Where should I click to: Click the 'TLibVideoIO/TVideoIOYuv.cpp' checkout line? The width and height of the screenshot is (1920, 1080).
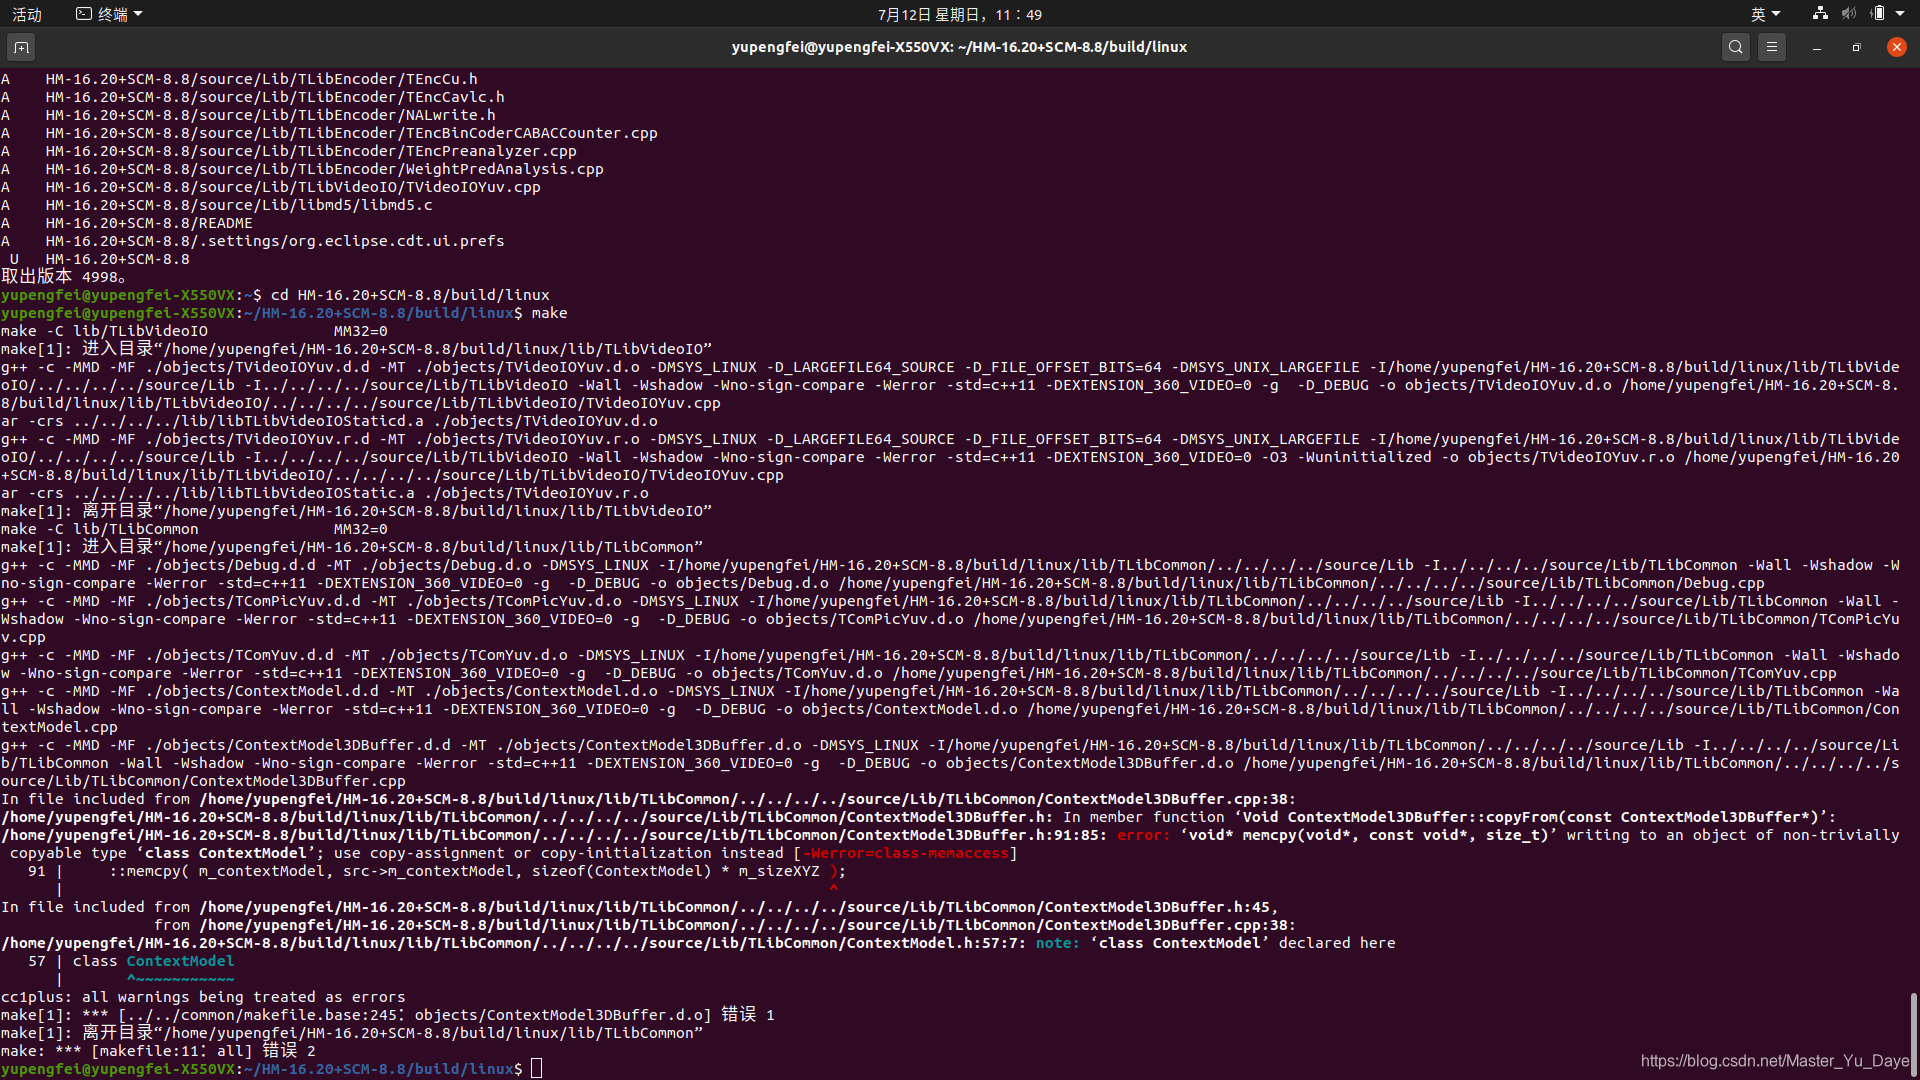tap(271, 187)
